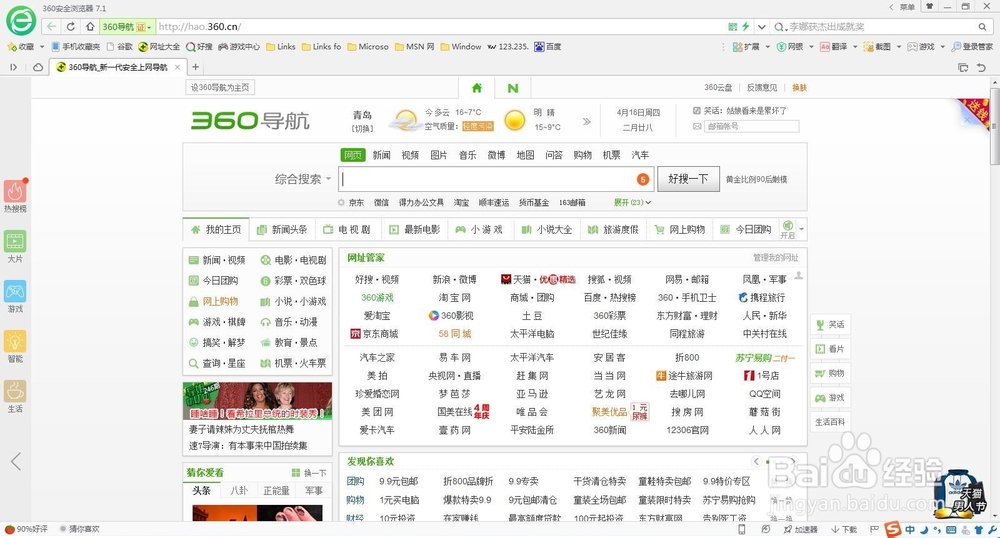Click the cloud sync icon beside tabs
The image size is (1000, 538).
(x=38, y=67)
